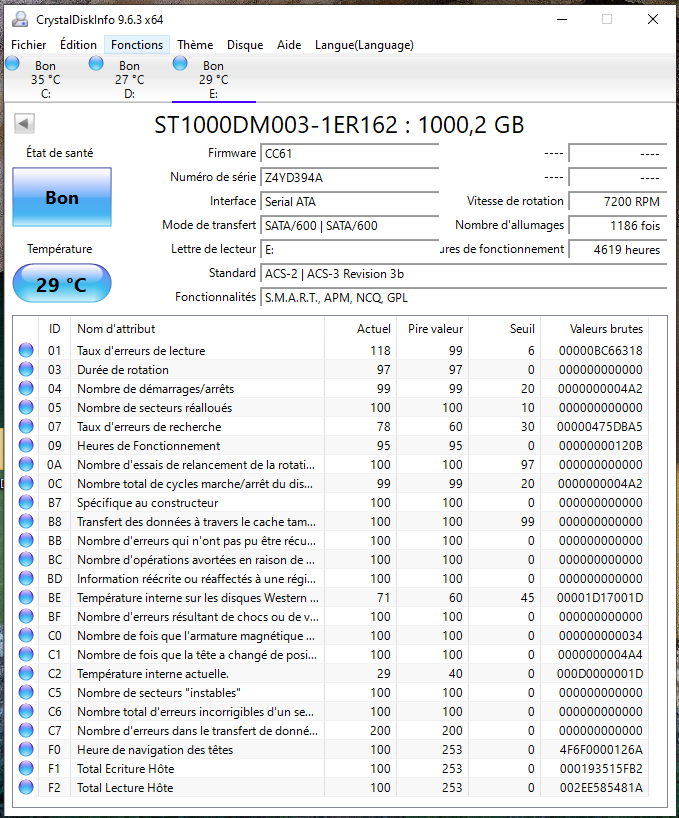Click status orb for attribute C0
679x818 pixels.
click(26, 635)
